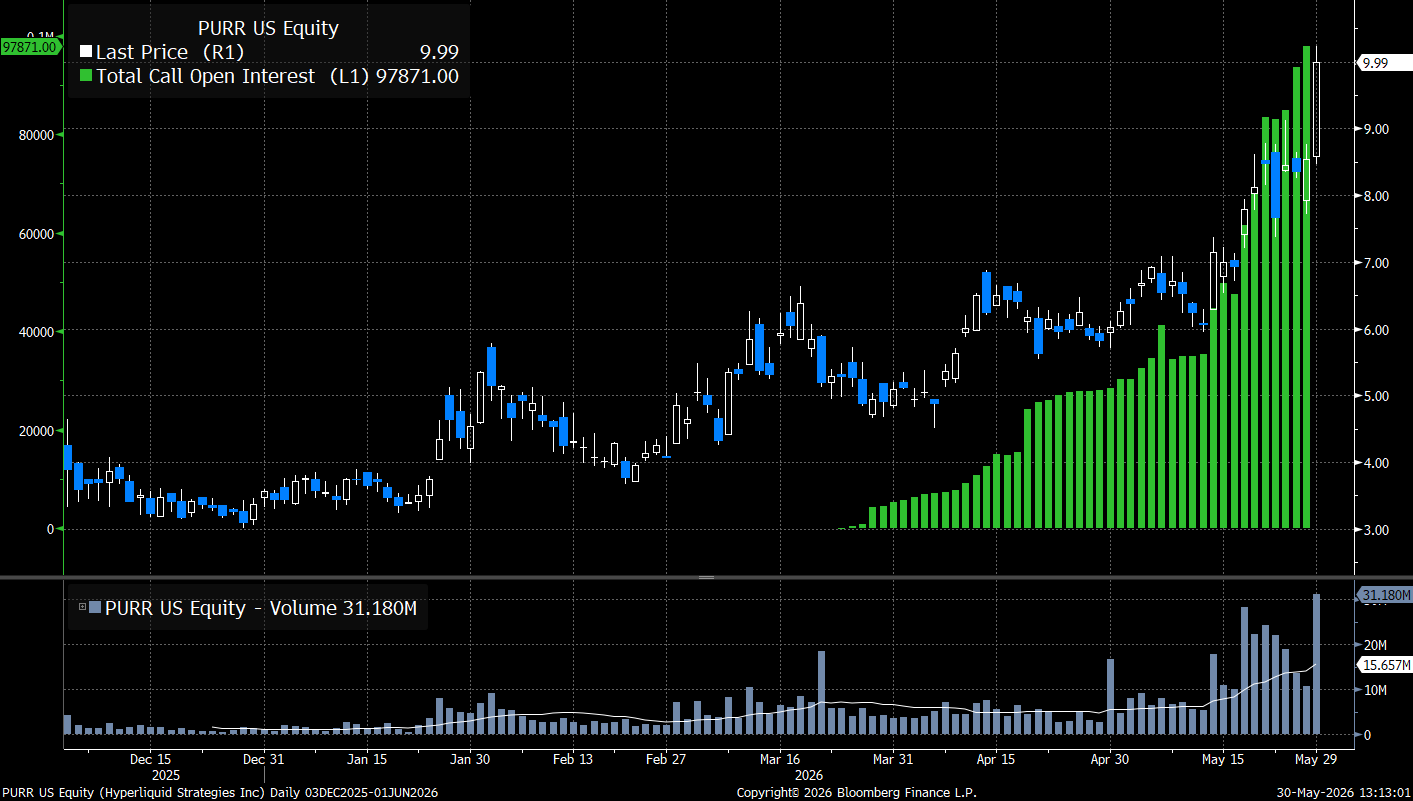Click "5.00" on the right price axis
This screenshot has height=801, width=1413.
pos(1375,396)
